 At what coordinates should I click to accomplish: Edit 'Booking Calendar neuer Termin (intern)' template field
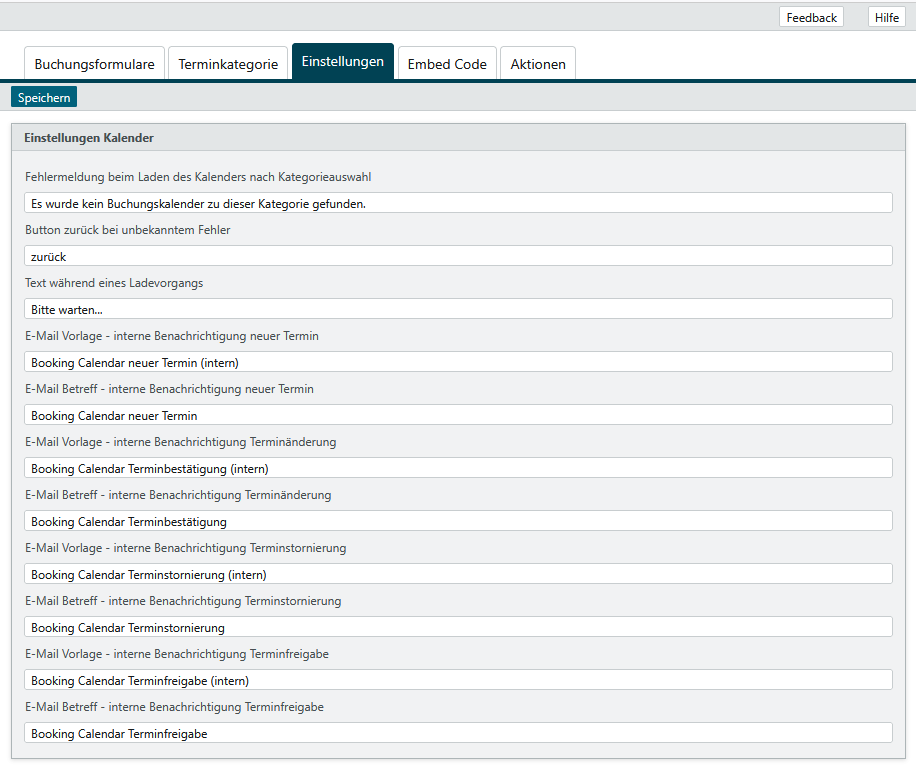458,362
